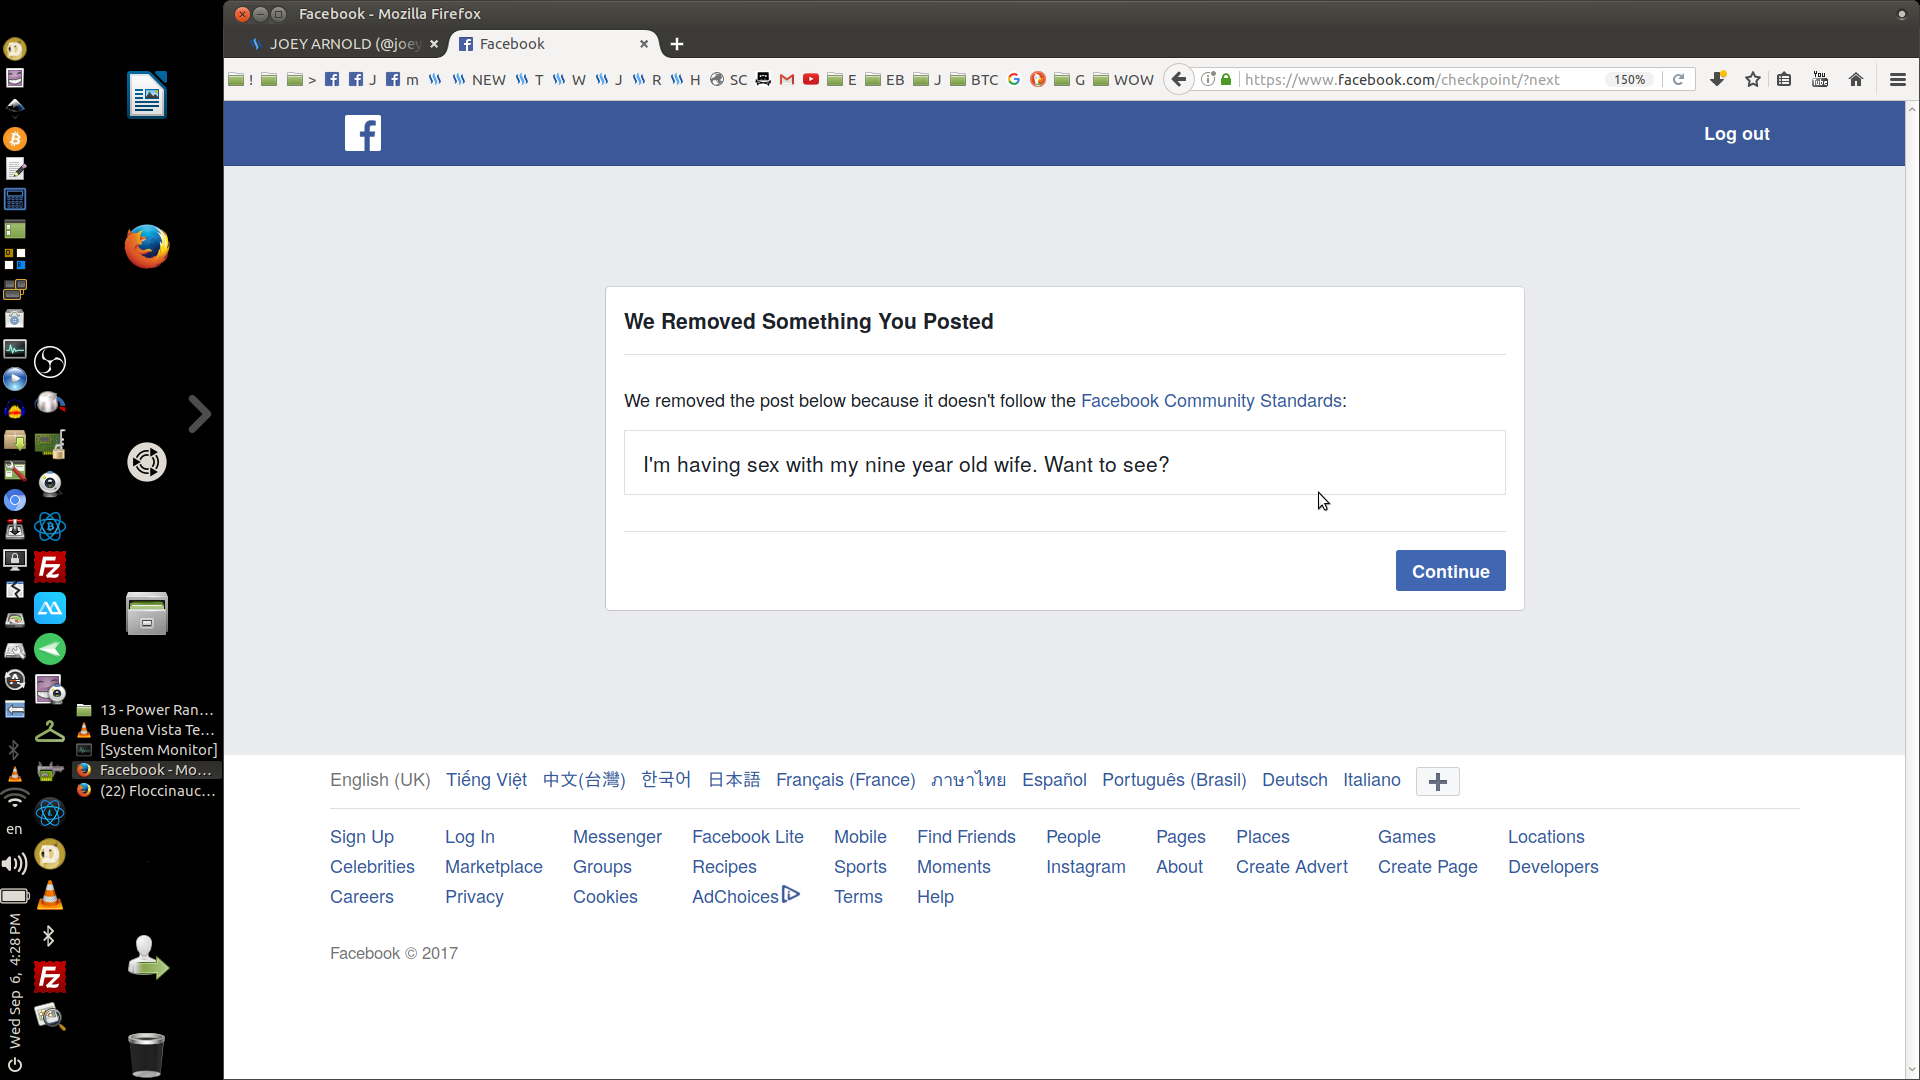This screenshot has height=1080, width=1920.
Task: Switch to System Monitor in window list
Action: 148,750
